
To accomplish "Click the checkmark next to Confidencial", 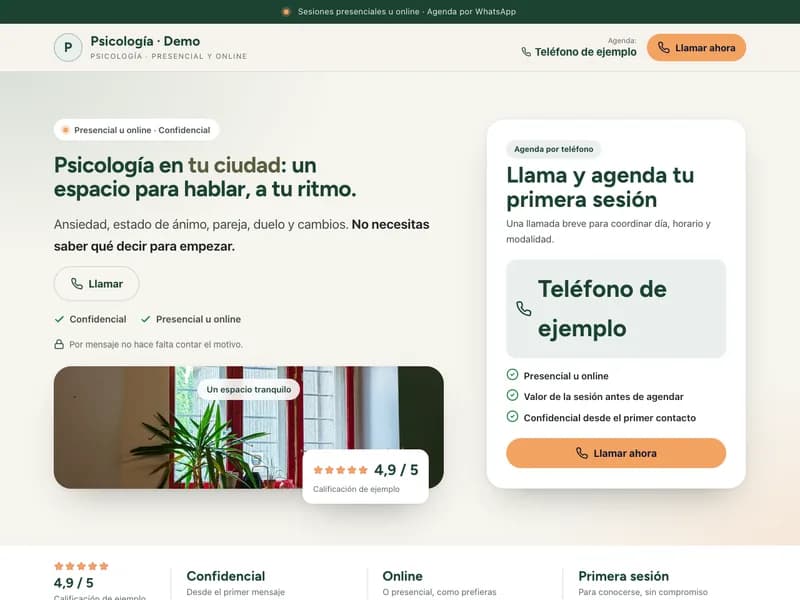I will click(59, 319).
